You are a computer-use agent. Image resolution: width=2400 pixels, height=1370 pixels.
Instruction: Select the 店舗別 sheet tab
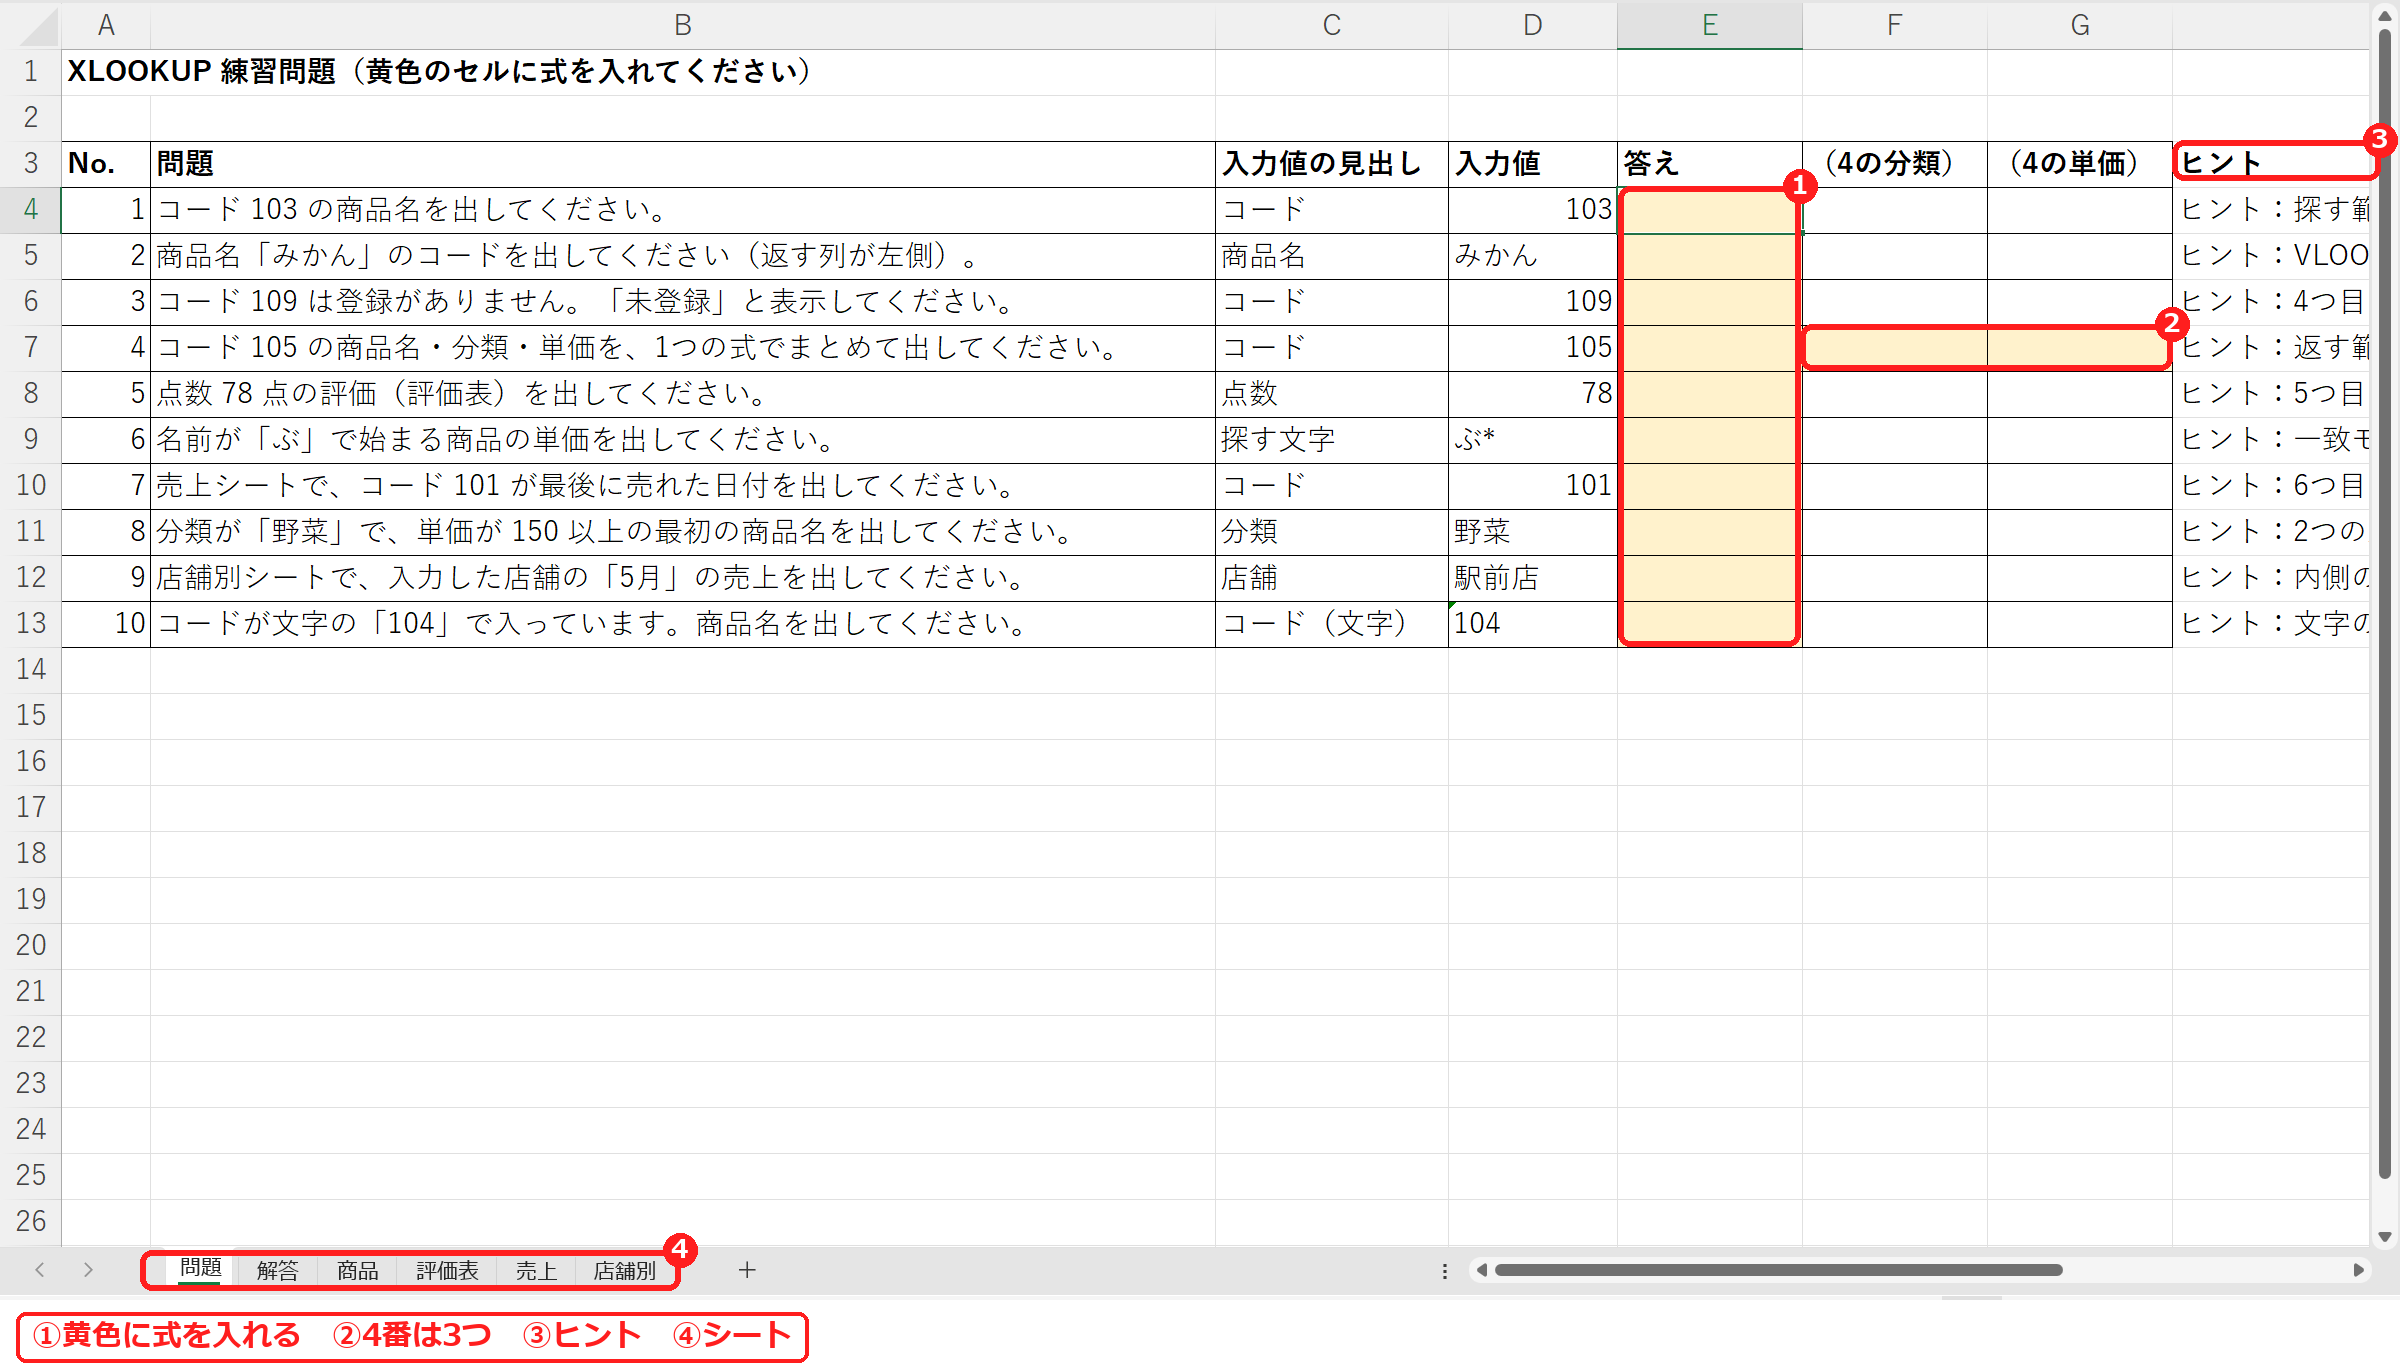click(624, 1270)
